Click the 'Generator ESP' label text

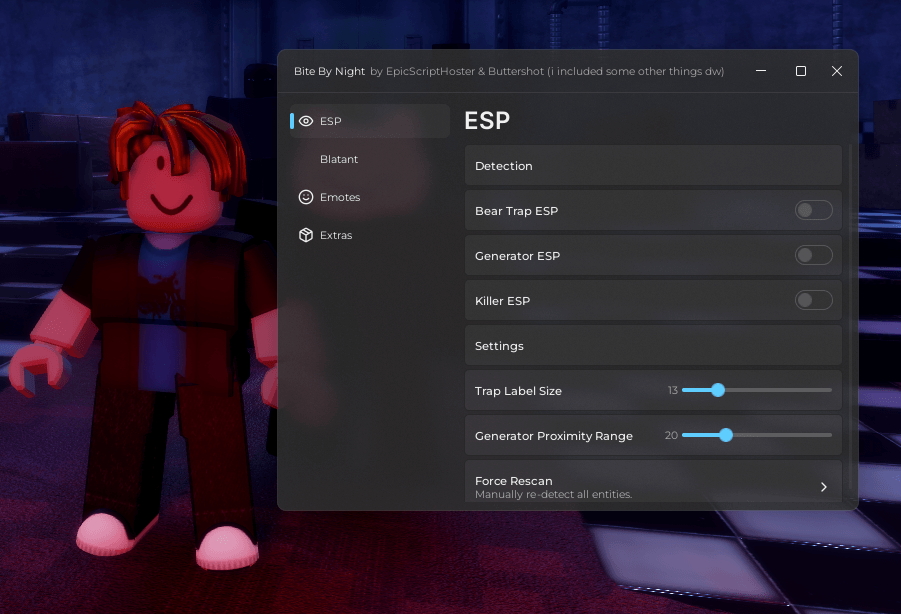(517, 256)
